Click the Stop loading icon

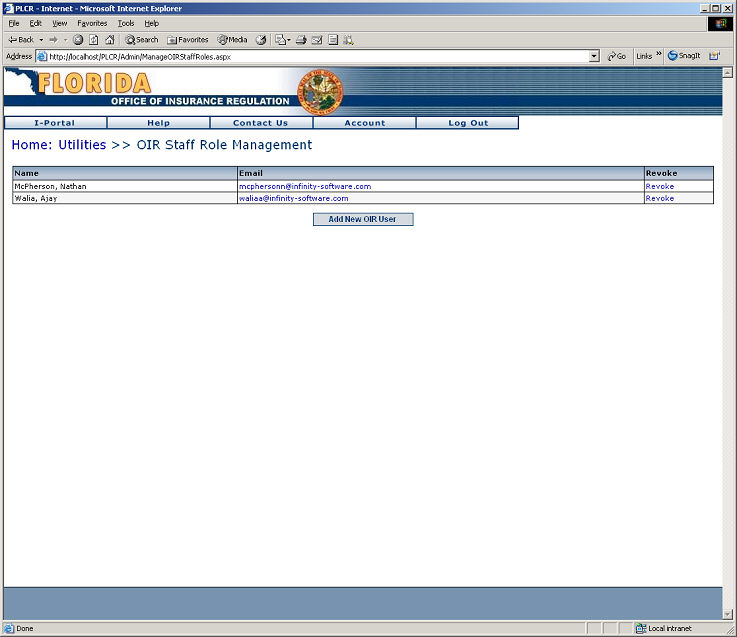point(78,40)
